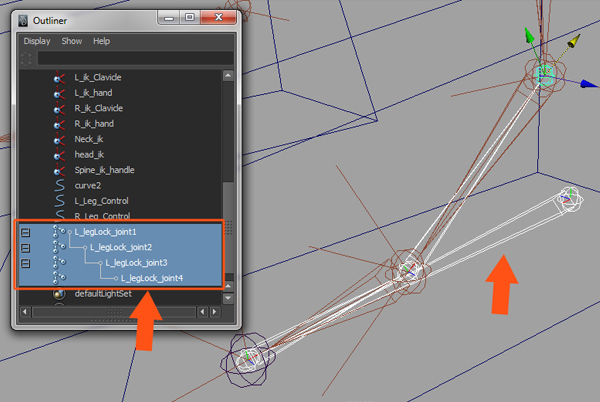The image size is (600, 402).
Task: Click the yellow axis manipulator arrow
Action: pyautogui.click(x=574, y=41)
